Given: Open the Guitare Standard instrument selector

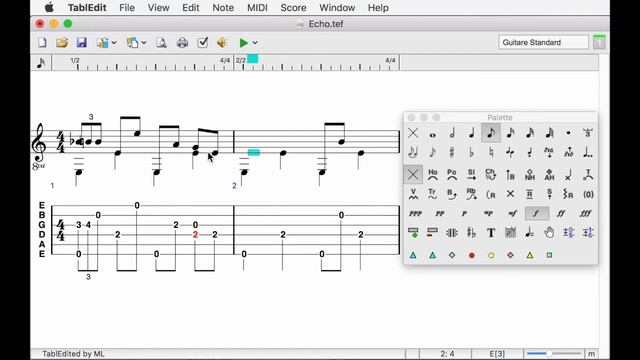Looking at the screenshot, I should (x=543, y=42).
